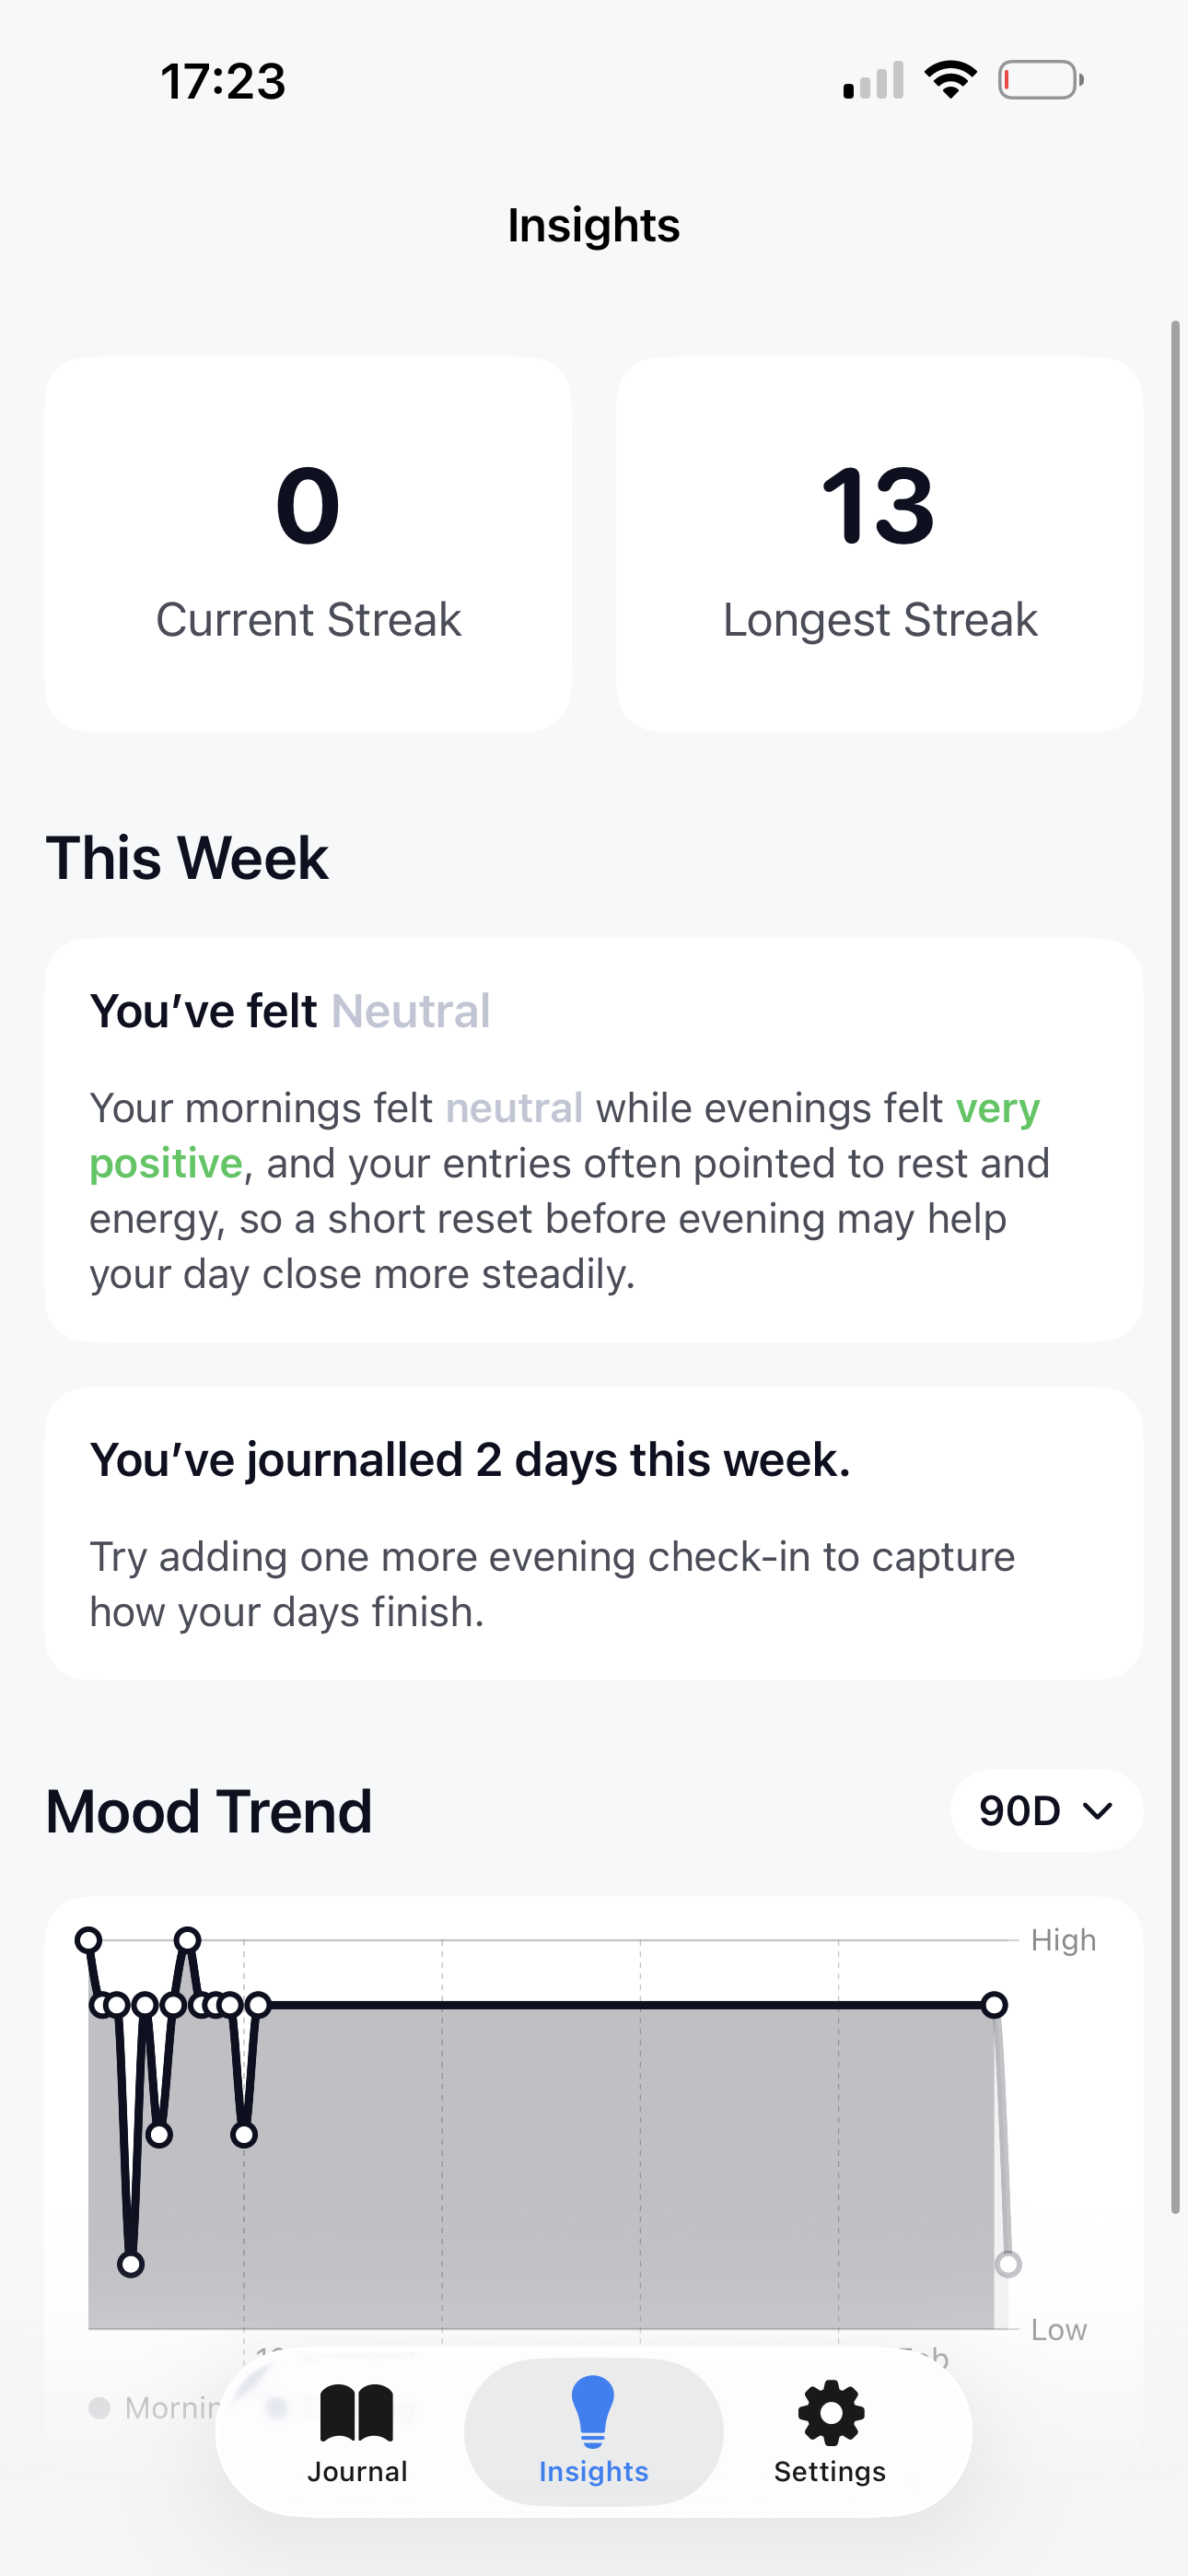The height and width of the screenshot is (2576, 1188).
Task: Toggle the Morning series in the chart legend
Action: pos(150,2408)
